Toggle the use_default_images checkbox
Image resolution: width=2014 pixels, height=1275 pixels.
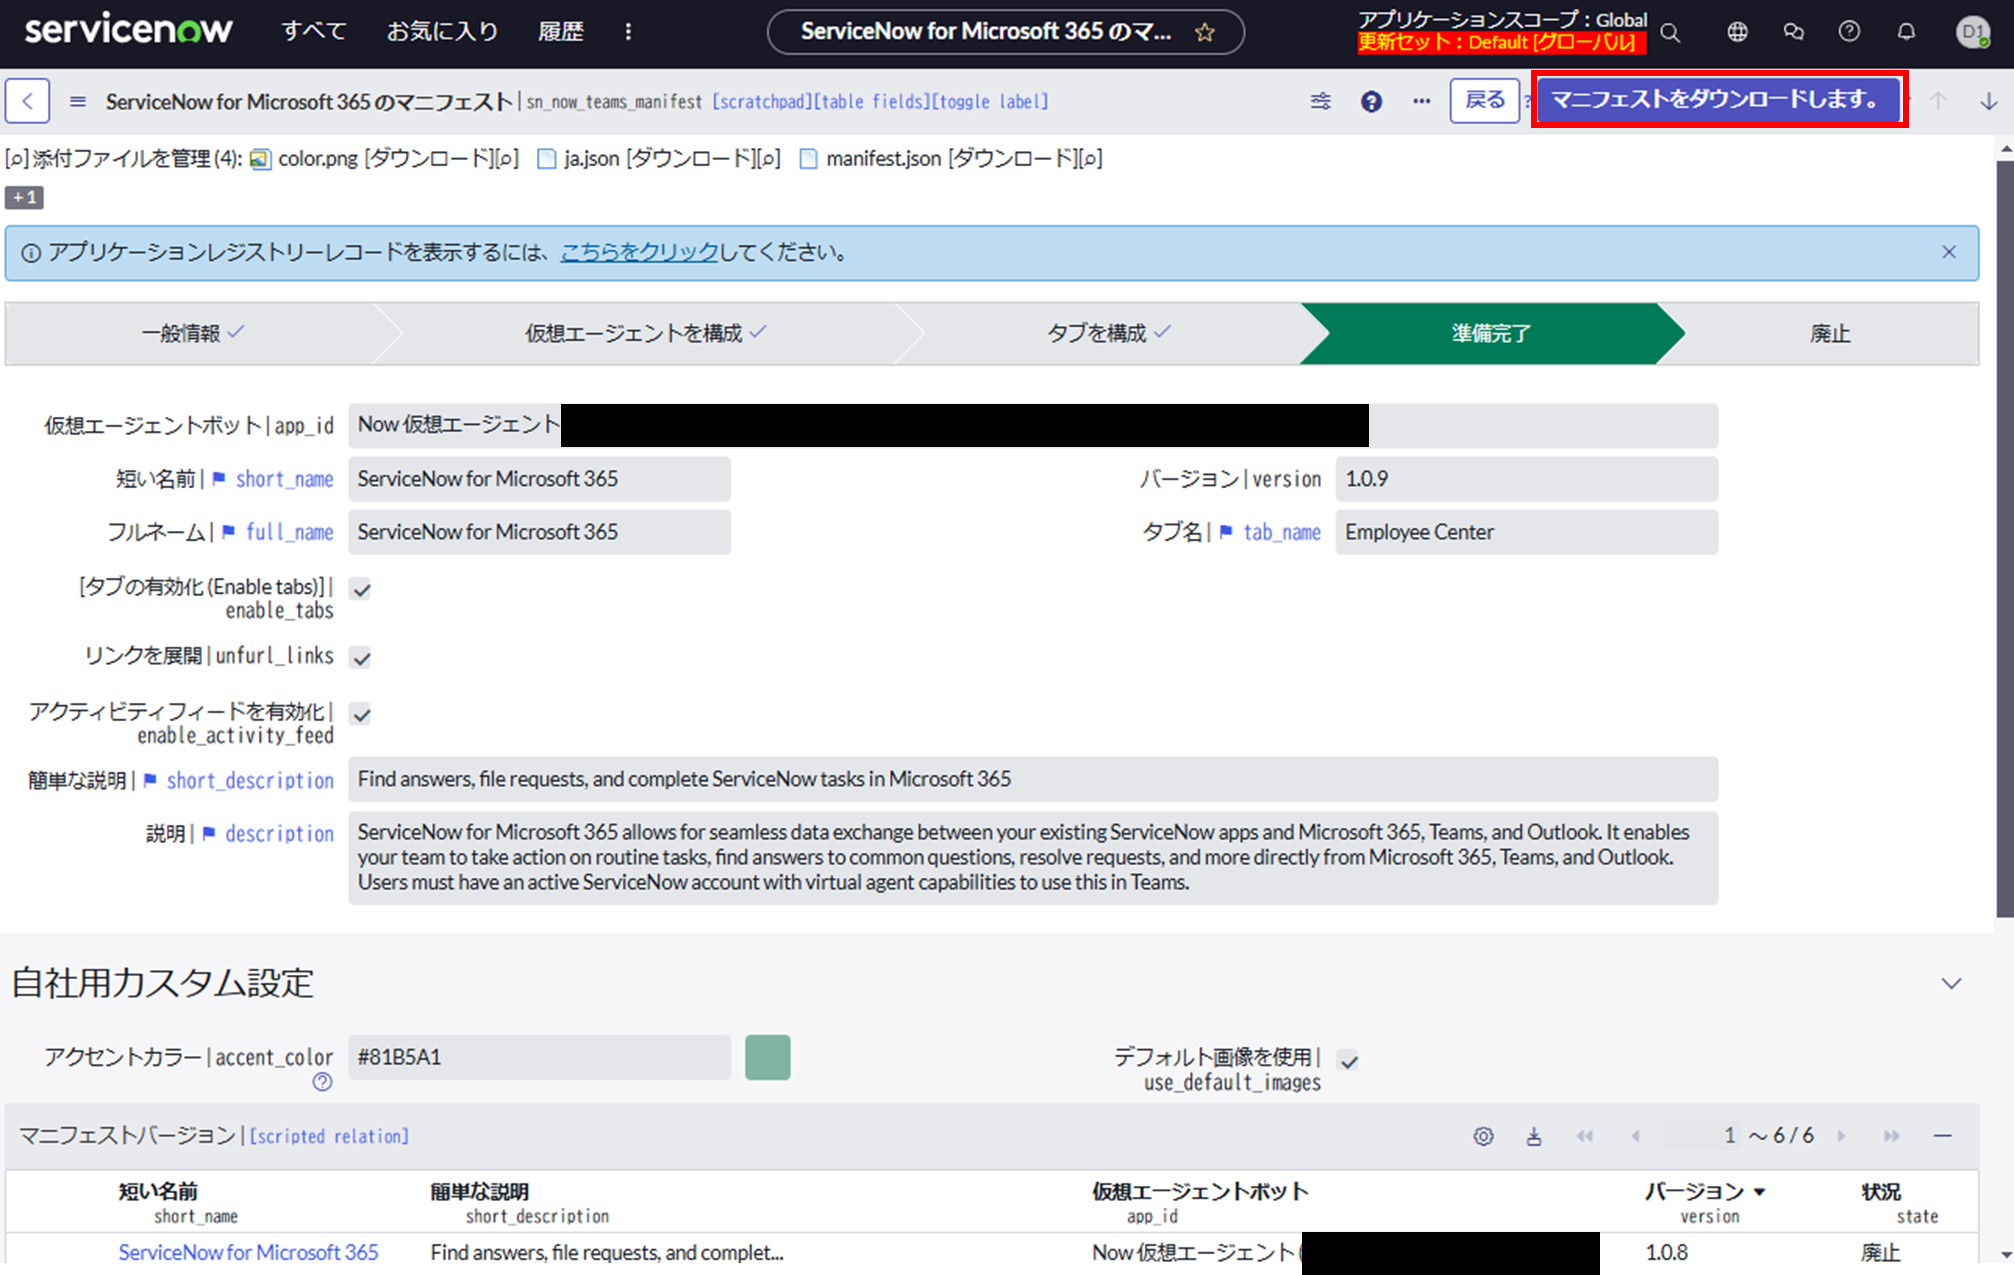(1349, 1061)
